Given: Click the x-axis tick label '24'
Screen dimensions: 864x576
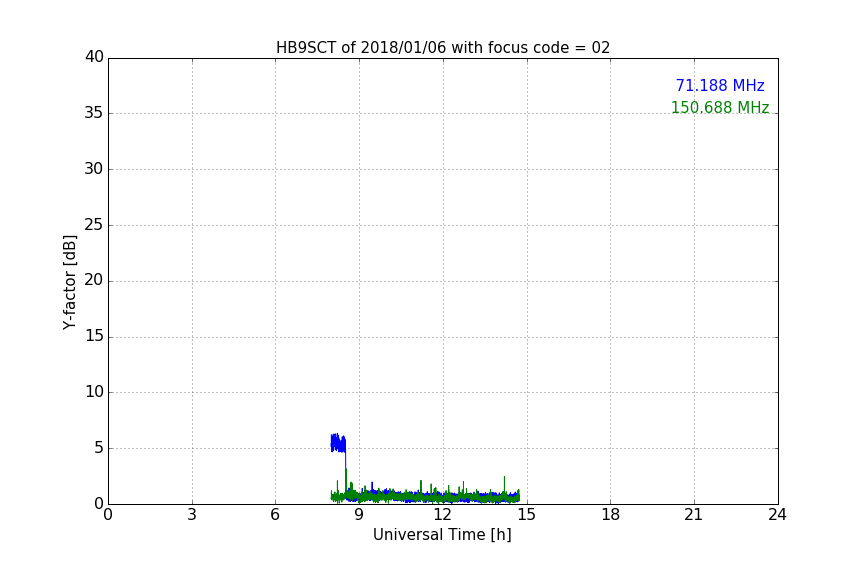Looking at the screenshot, I should pos(777,515).
